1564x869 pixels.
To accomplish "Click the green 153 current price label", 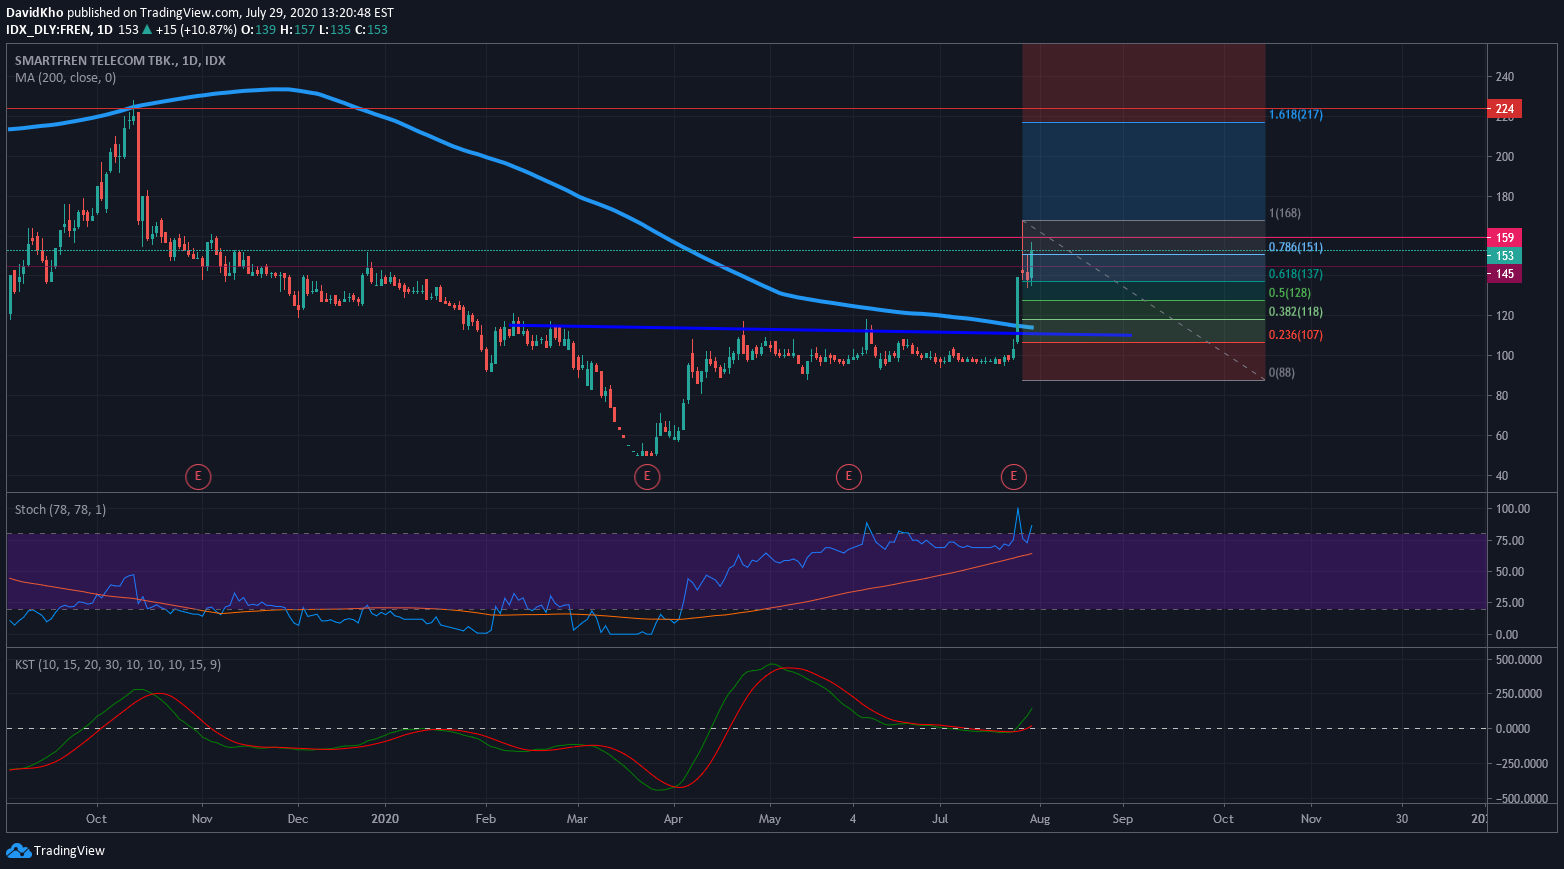I will pos(1505,256).
